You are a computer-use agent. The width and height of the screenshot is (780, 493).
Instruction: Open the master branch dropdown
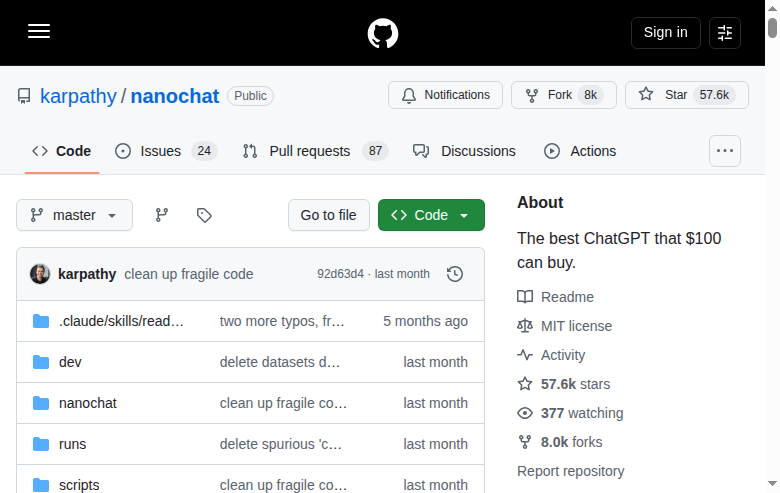[75, 215]
